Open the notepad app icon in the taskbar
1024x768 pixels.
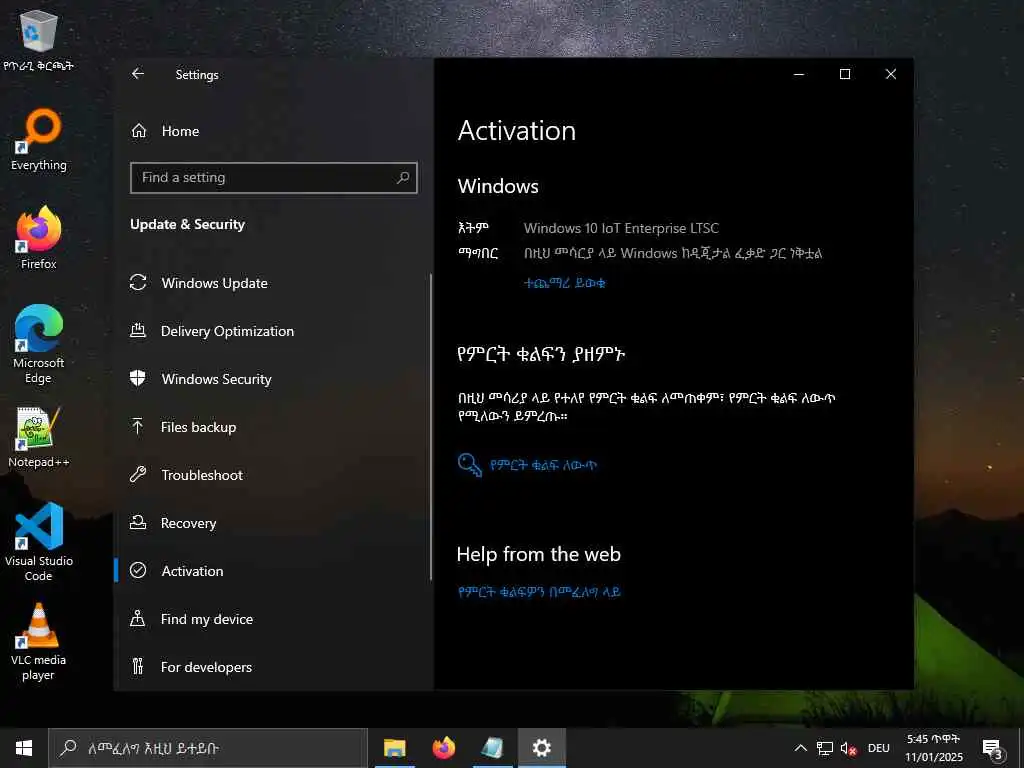click(x=492, y=748)
